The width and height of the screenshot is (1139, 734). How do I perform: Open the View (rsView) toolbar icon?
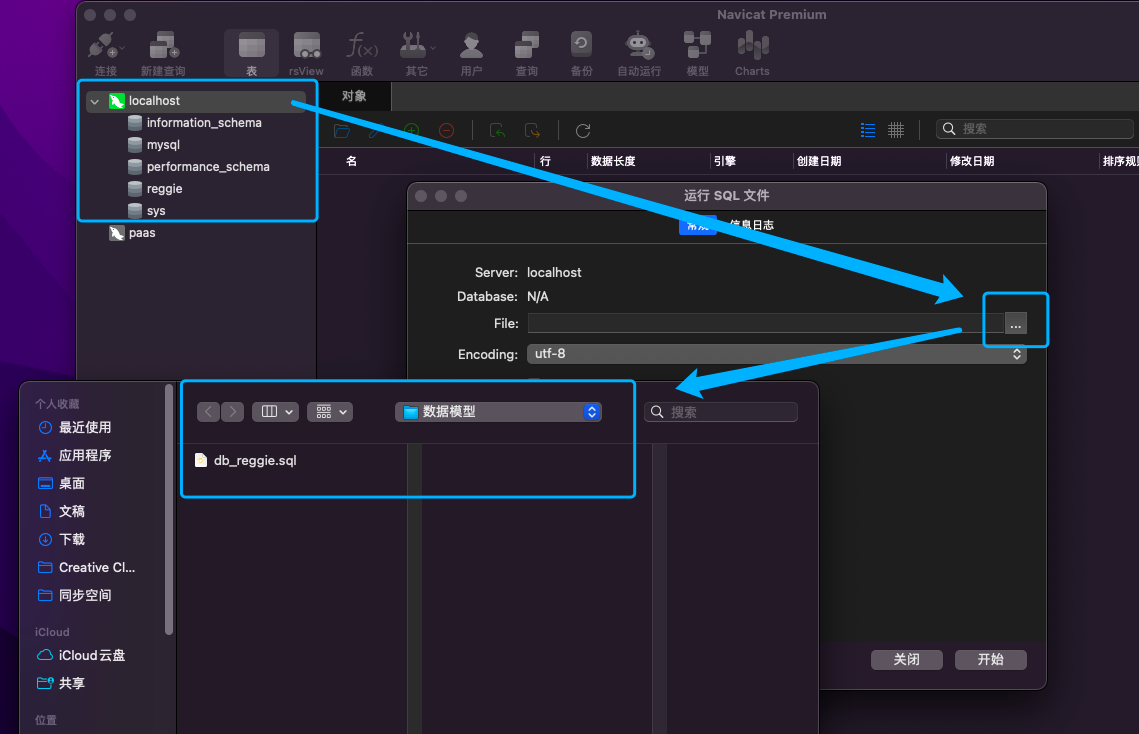point(307,53)
